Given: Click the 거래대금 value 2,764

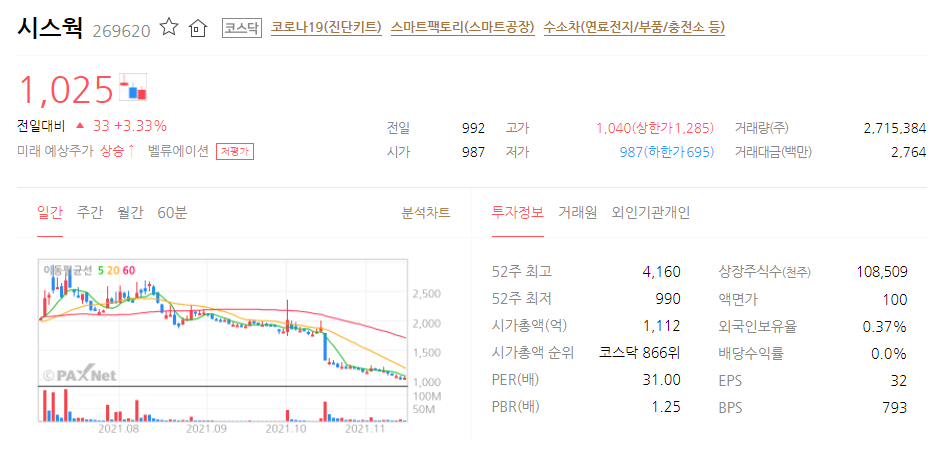Looking at the screenshot, I should click(908, 152).
